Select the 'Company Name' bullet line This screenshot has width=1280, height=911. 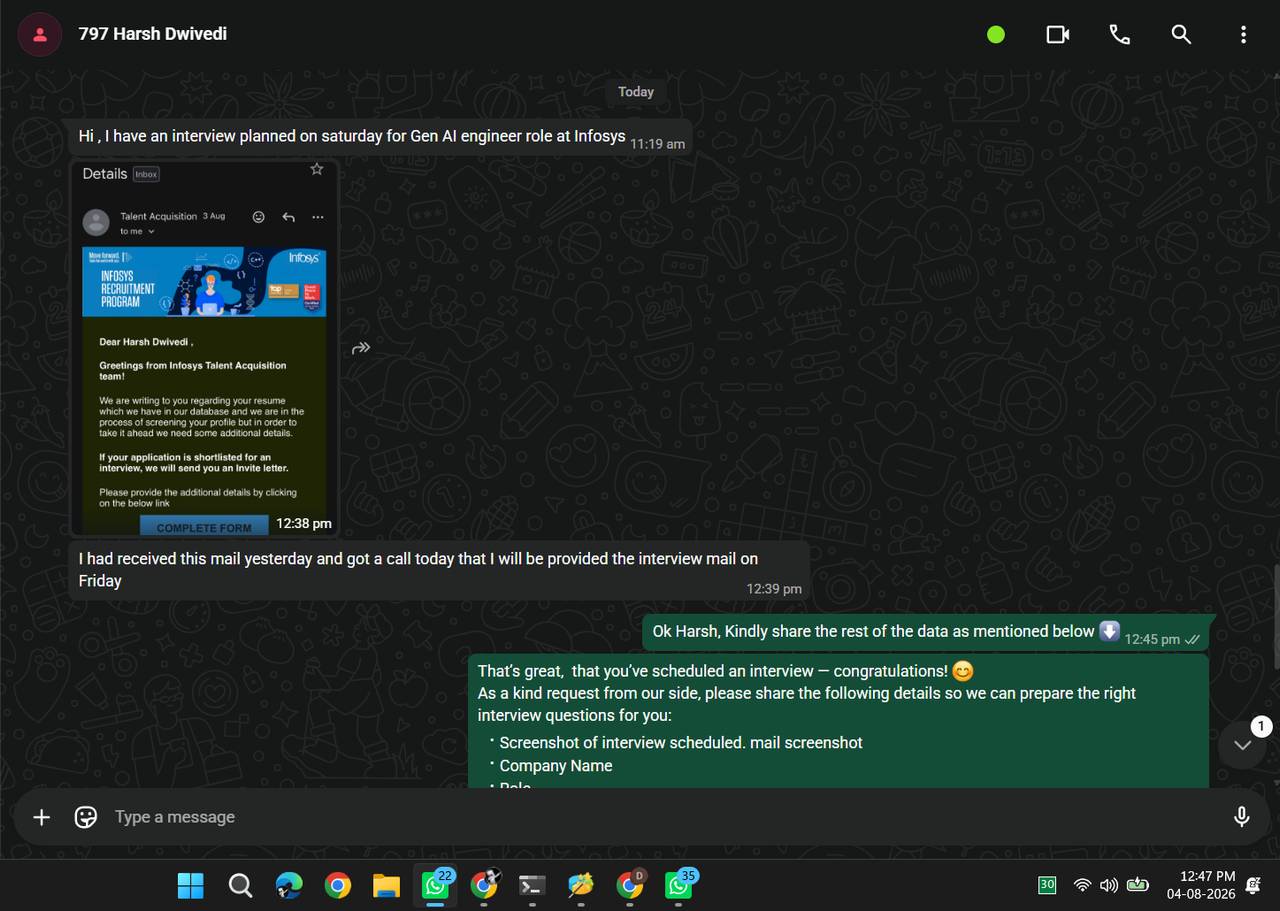(556, 766)
